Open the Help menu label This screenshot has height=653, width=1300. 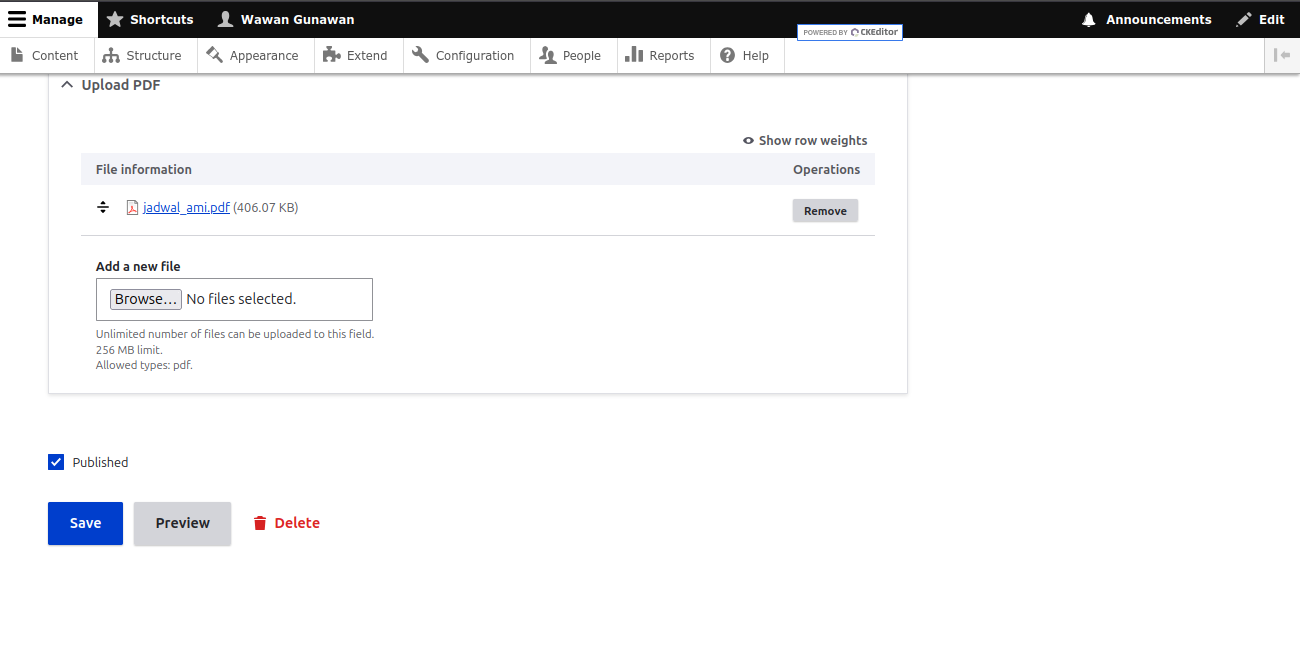(x=756, y=56)
